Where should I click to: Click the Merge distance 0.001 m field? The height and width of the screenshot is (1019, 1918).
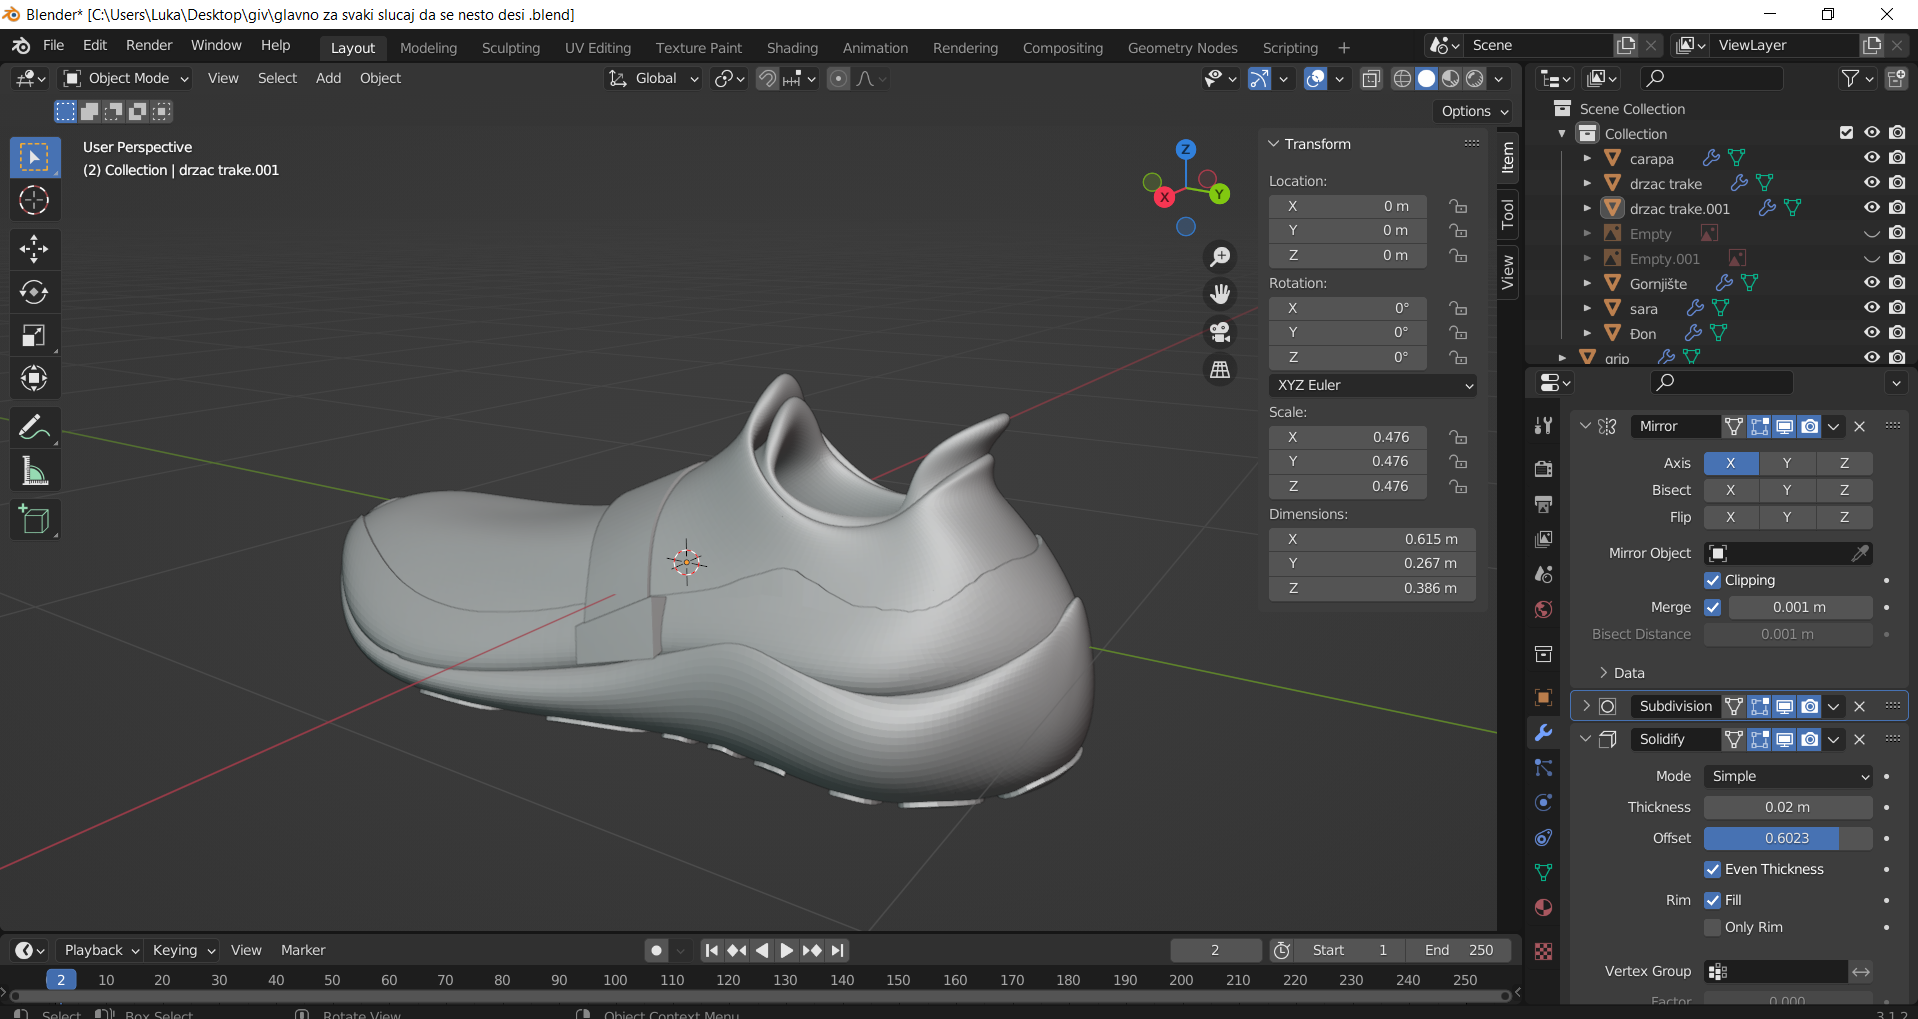pyautogui.click(x=1800, y=607)
